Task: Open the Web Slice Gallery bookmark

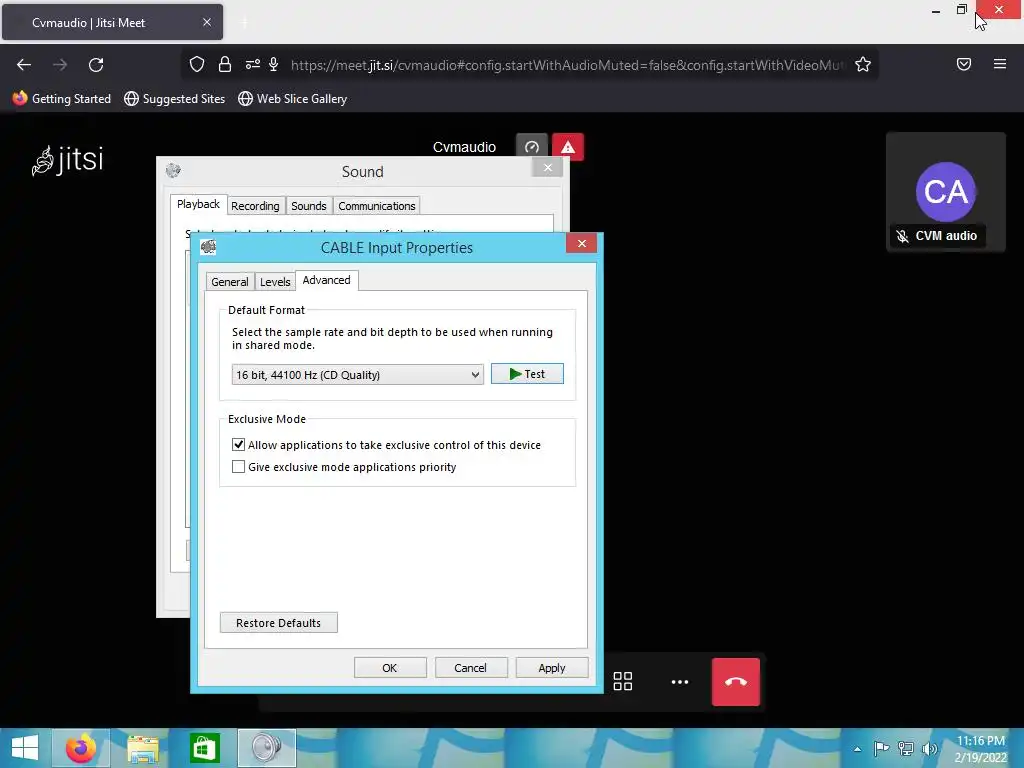Action: 293,99
